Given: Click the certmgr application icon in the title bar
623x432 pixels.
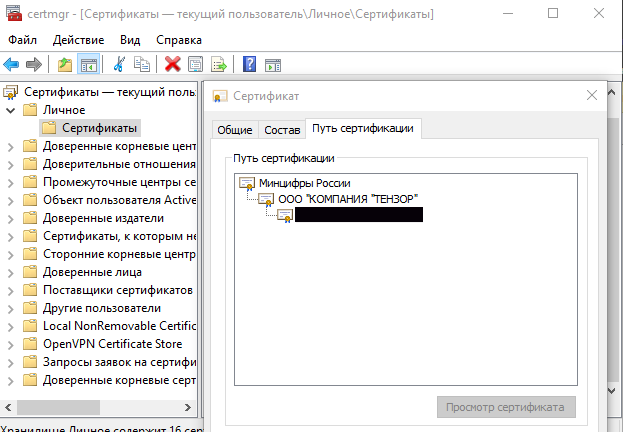Looking at the screenshot, I should click(14, 14).
